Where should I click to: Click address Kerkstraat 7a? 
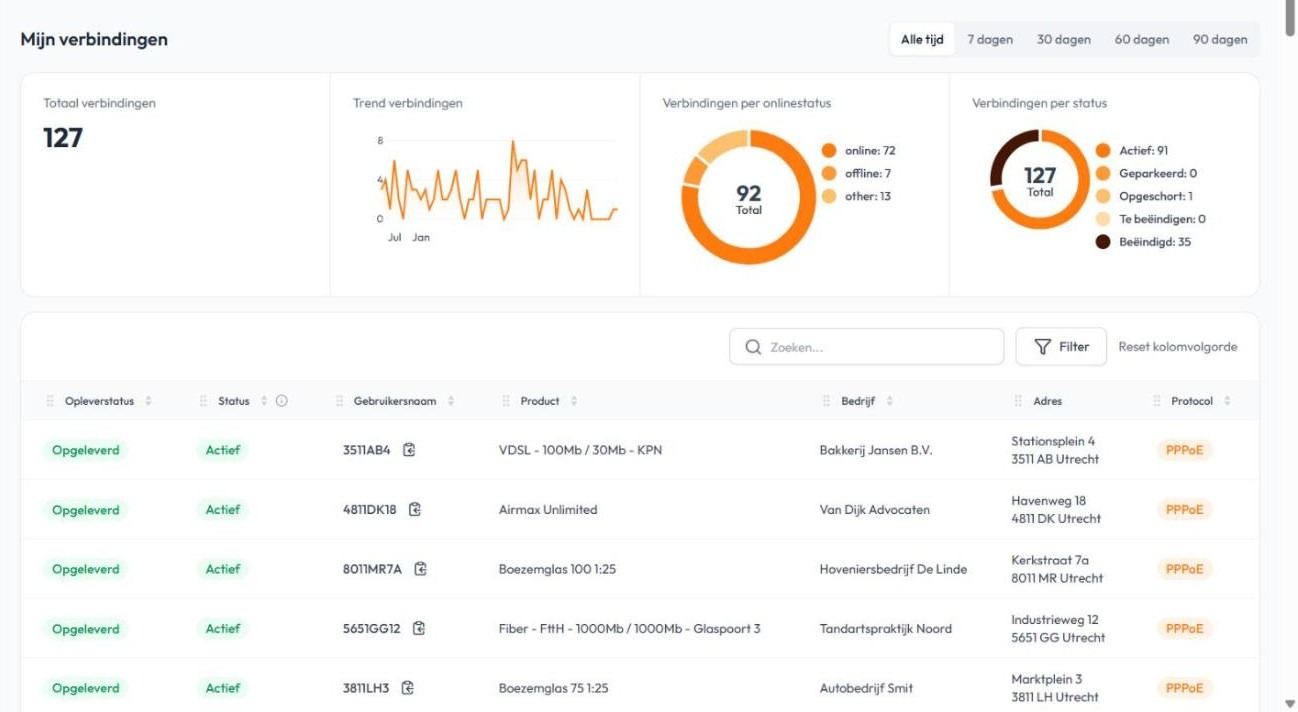click(x=1050, y=561)
